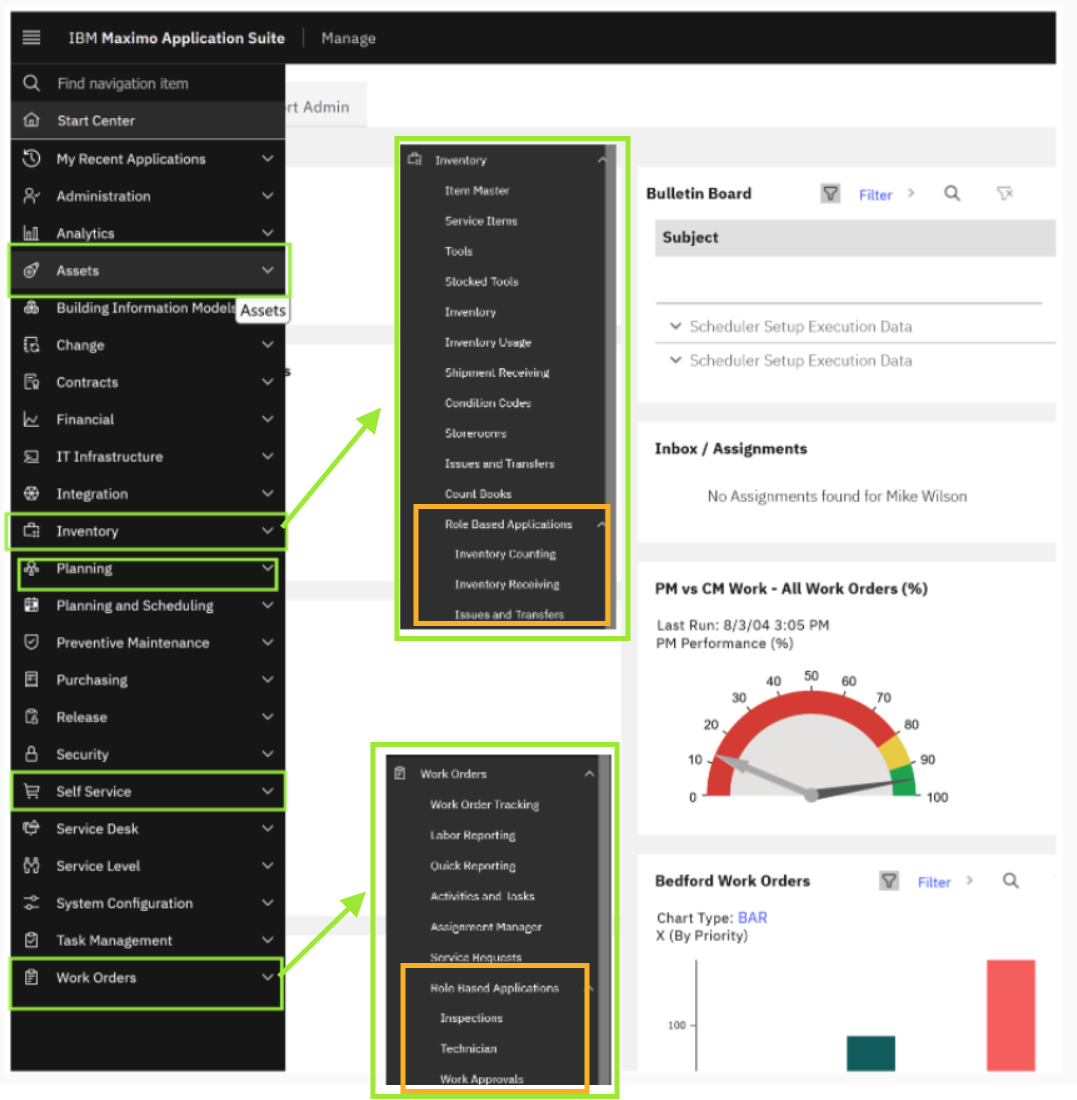Viewport: 1077px width, 1100px height.
Task: Click the Find navigation item search field
Action: click(x=148, y=83)
